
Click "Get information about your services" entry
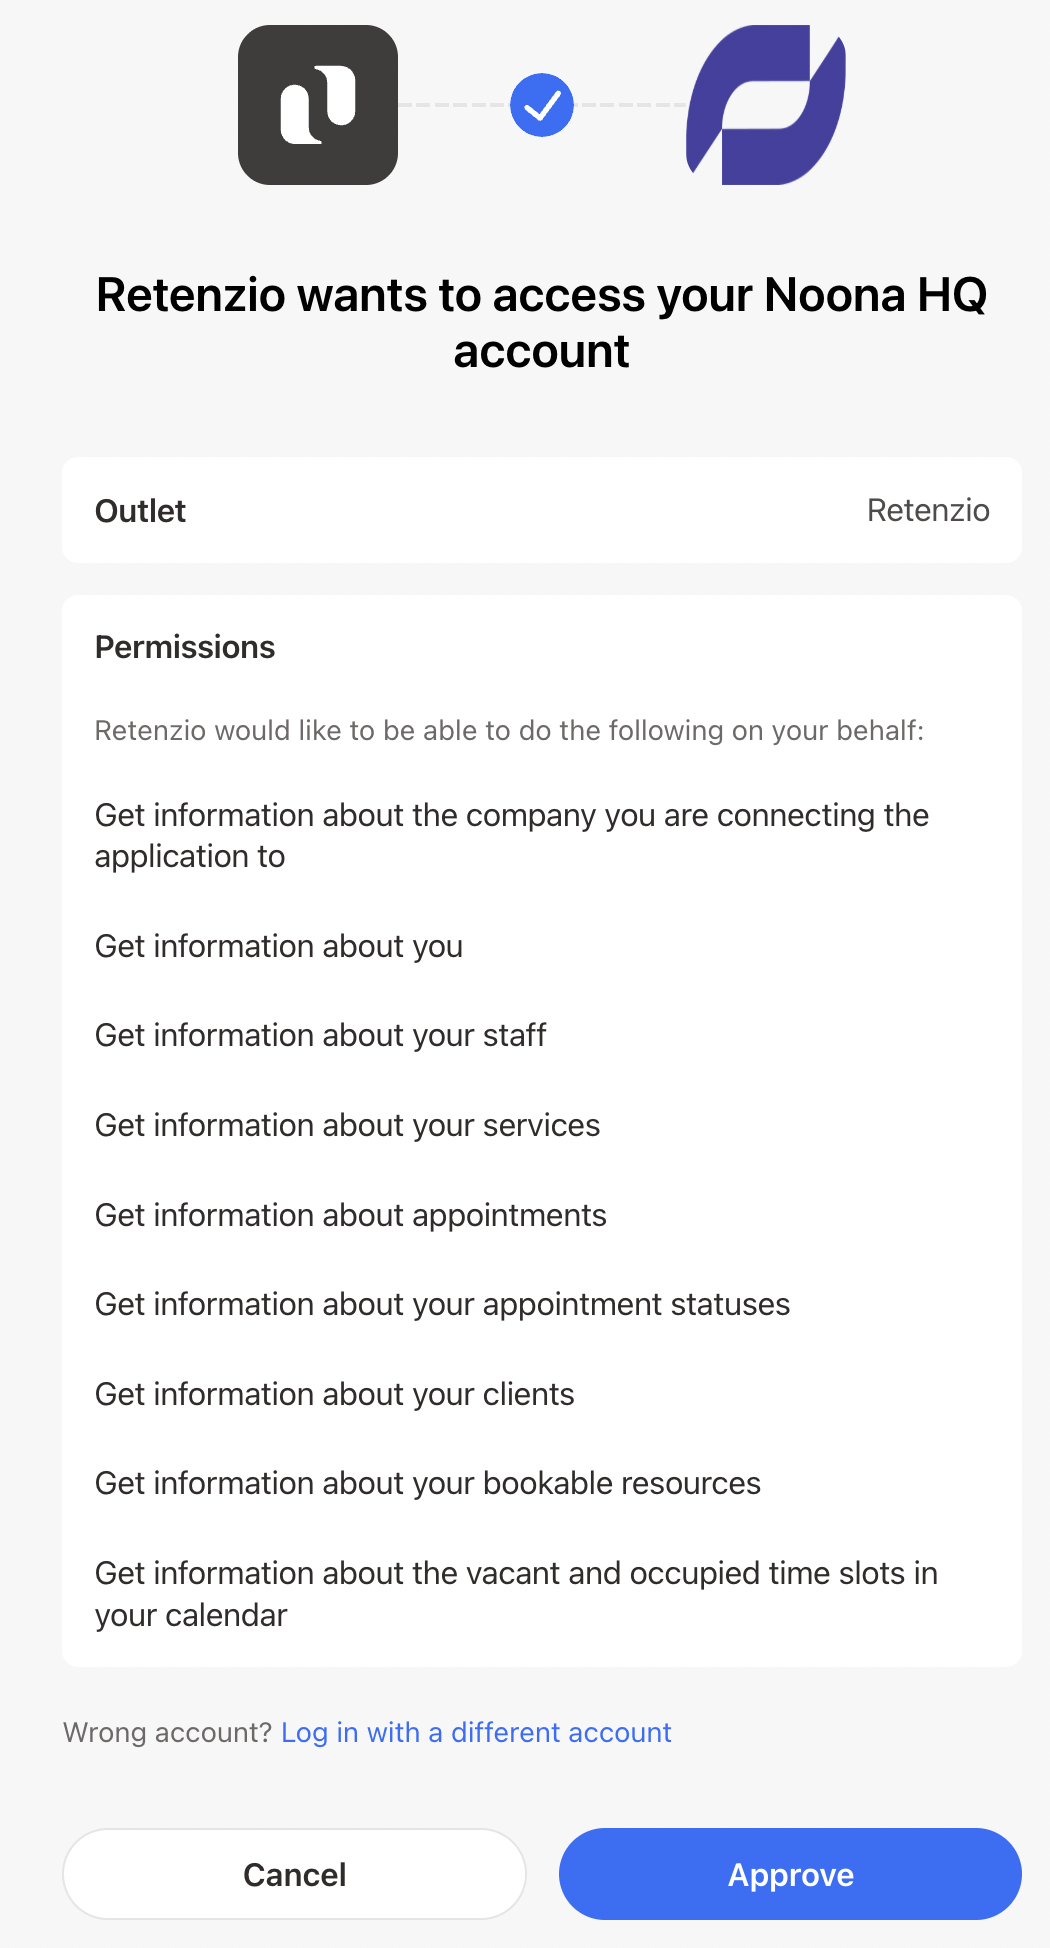(348, 1125)
